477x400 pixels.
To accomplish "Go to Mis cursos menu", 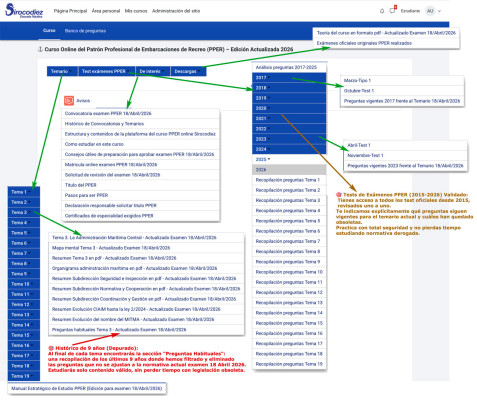I will (136, 11).
